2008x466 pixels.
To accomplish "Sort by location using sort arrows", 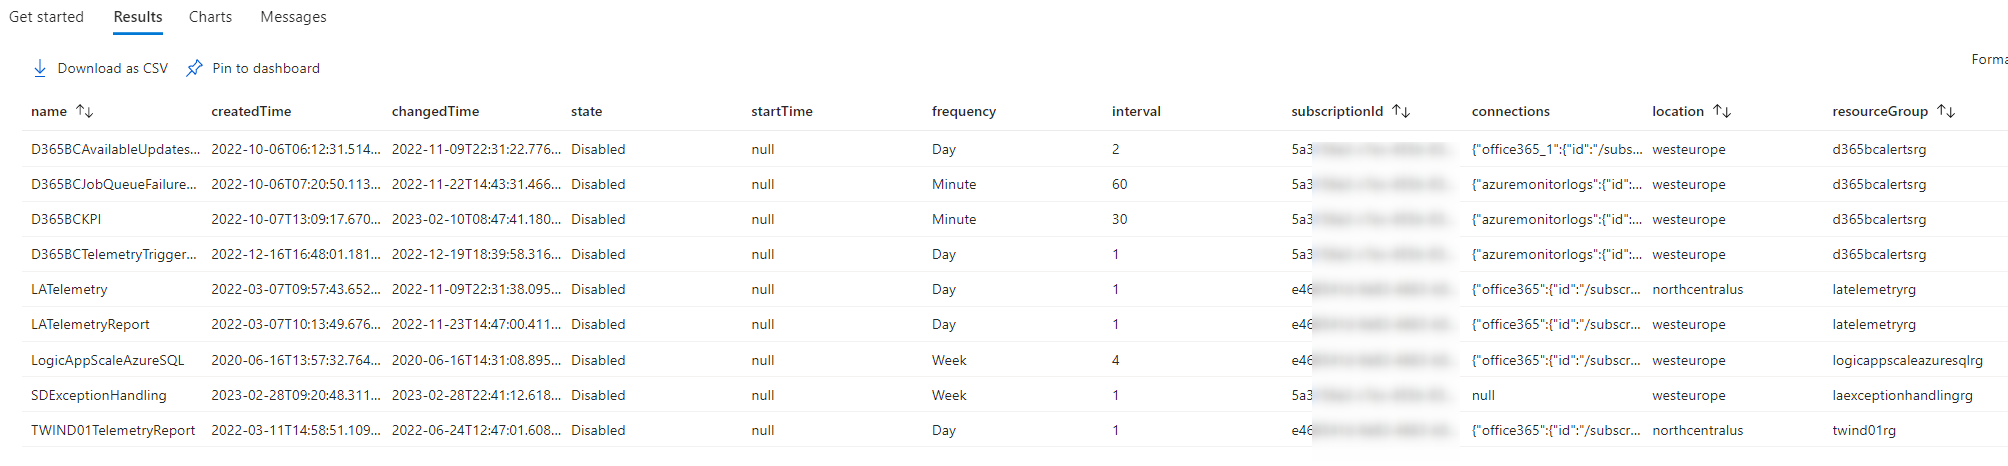I will 1722,111.
